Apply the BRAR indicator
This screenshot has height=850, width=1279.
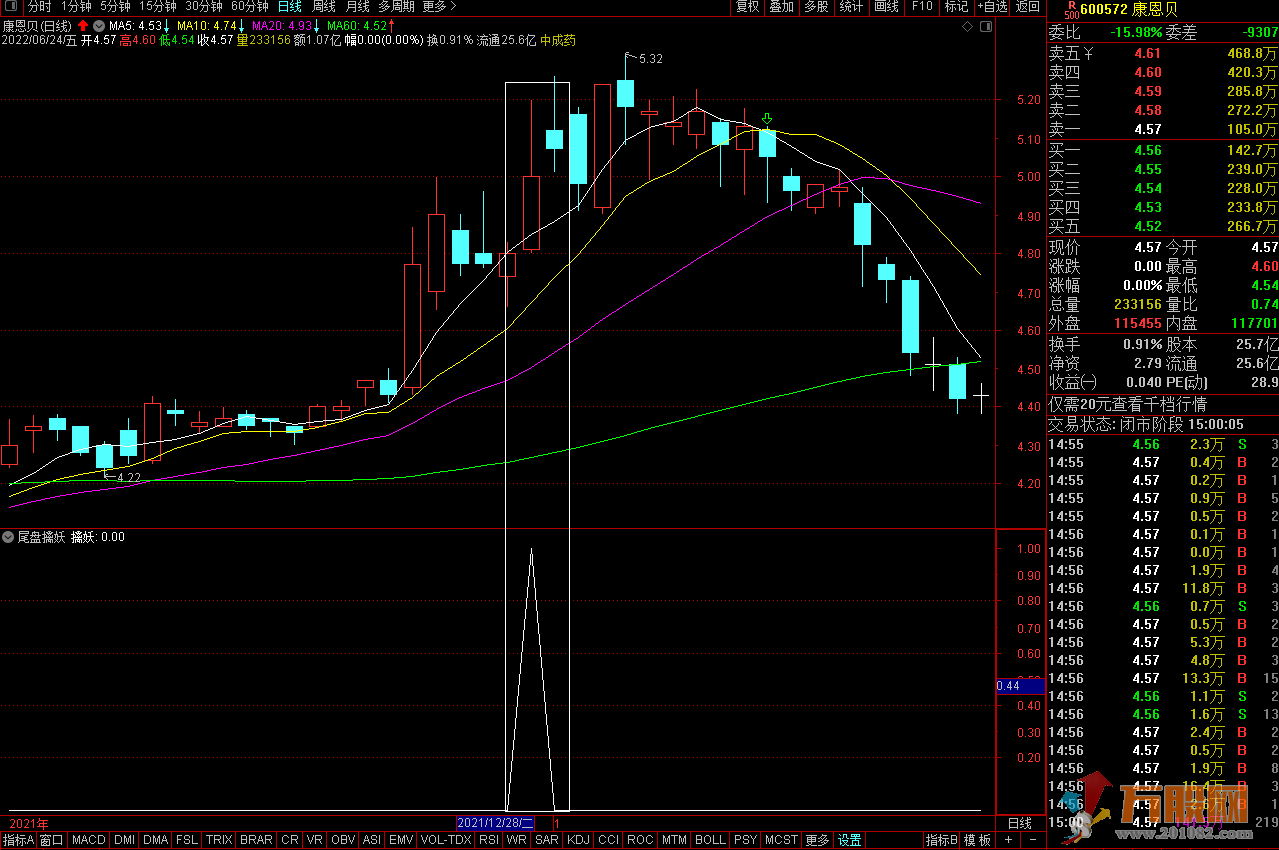click(x=257, y=840)
